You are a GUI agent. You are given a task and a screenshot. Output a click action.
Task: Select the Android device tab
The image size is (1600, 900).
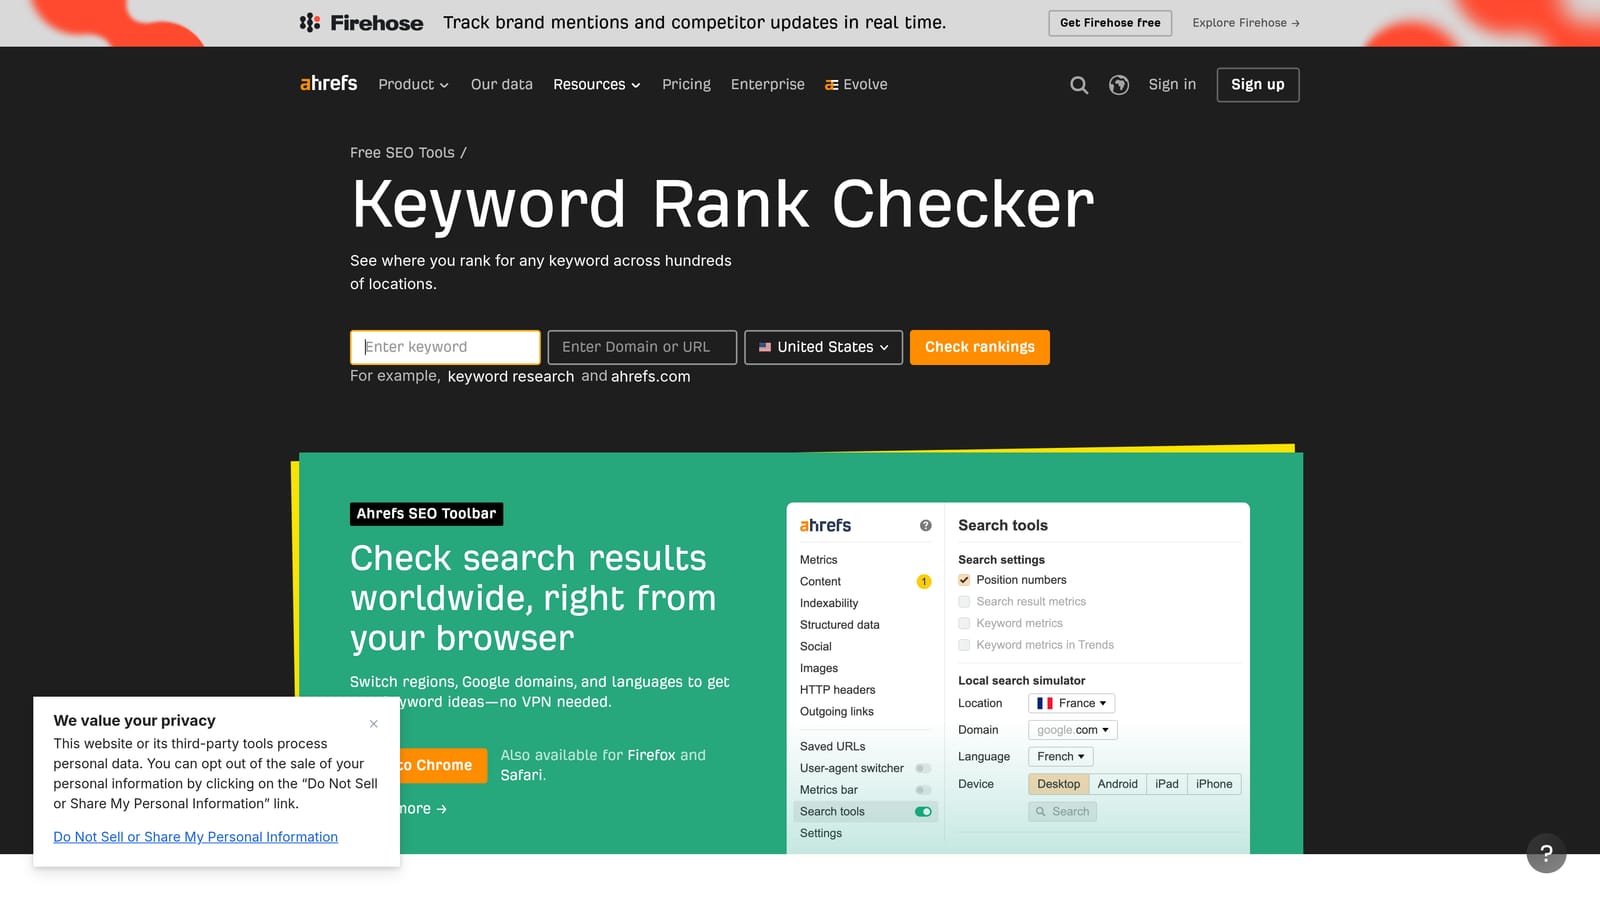tap(1117, 784)
